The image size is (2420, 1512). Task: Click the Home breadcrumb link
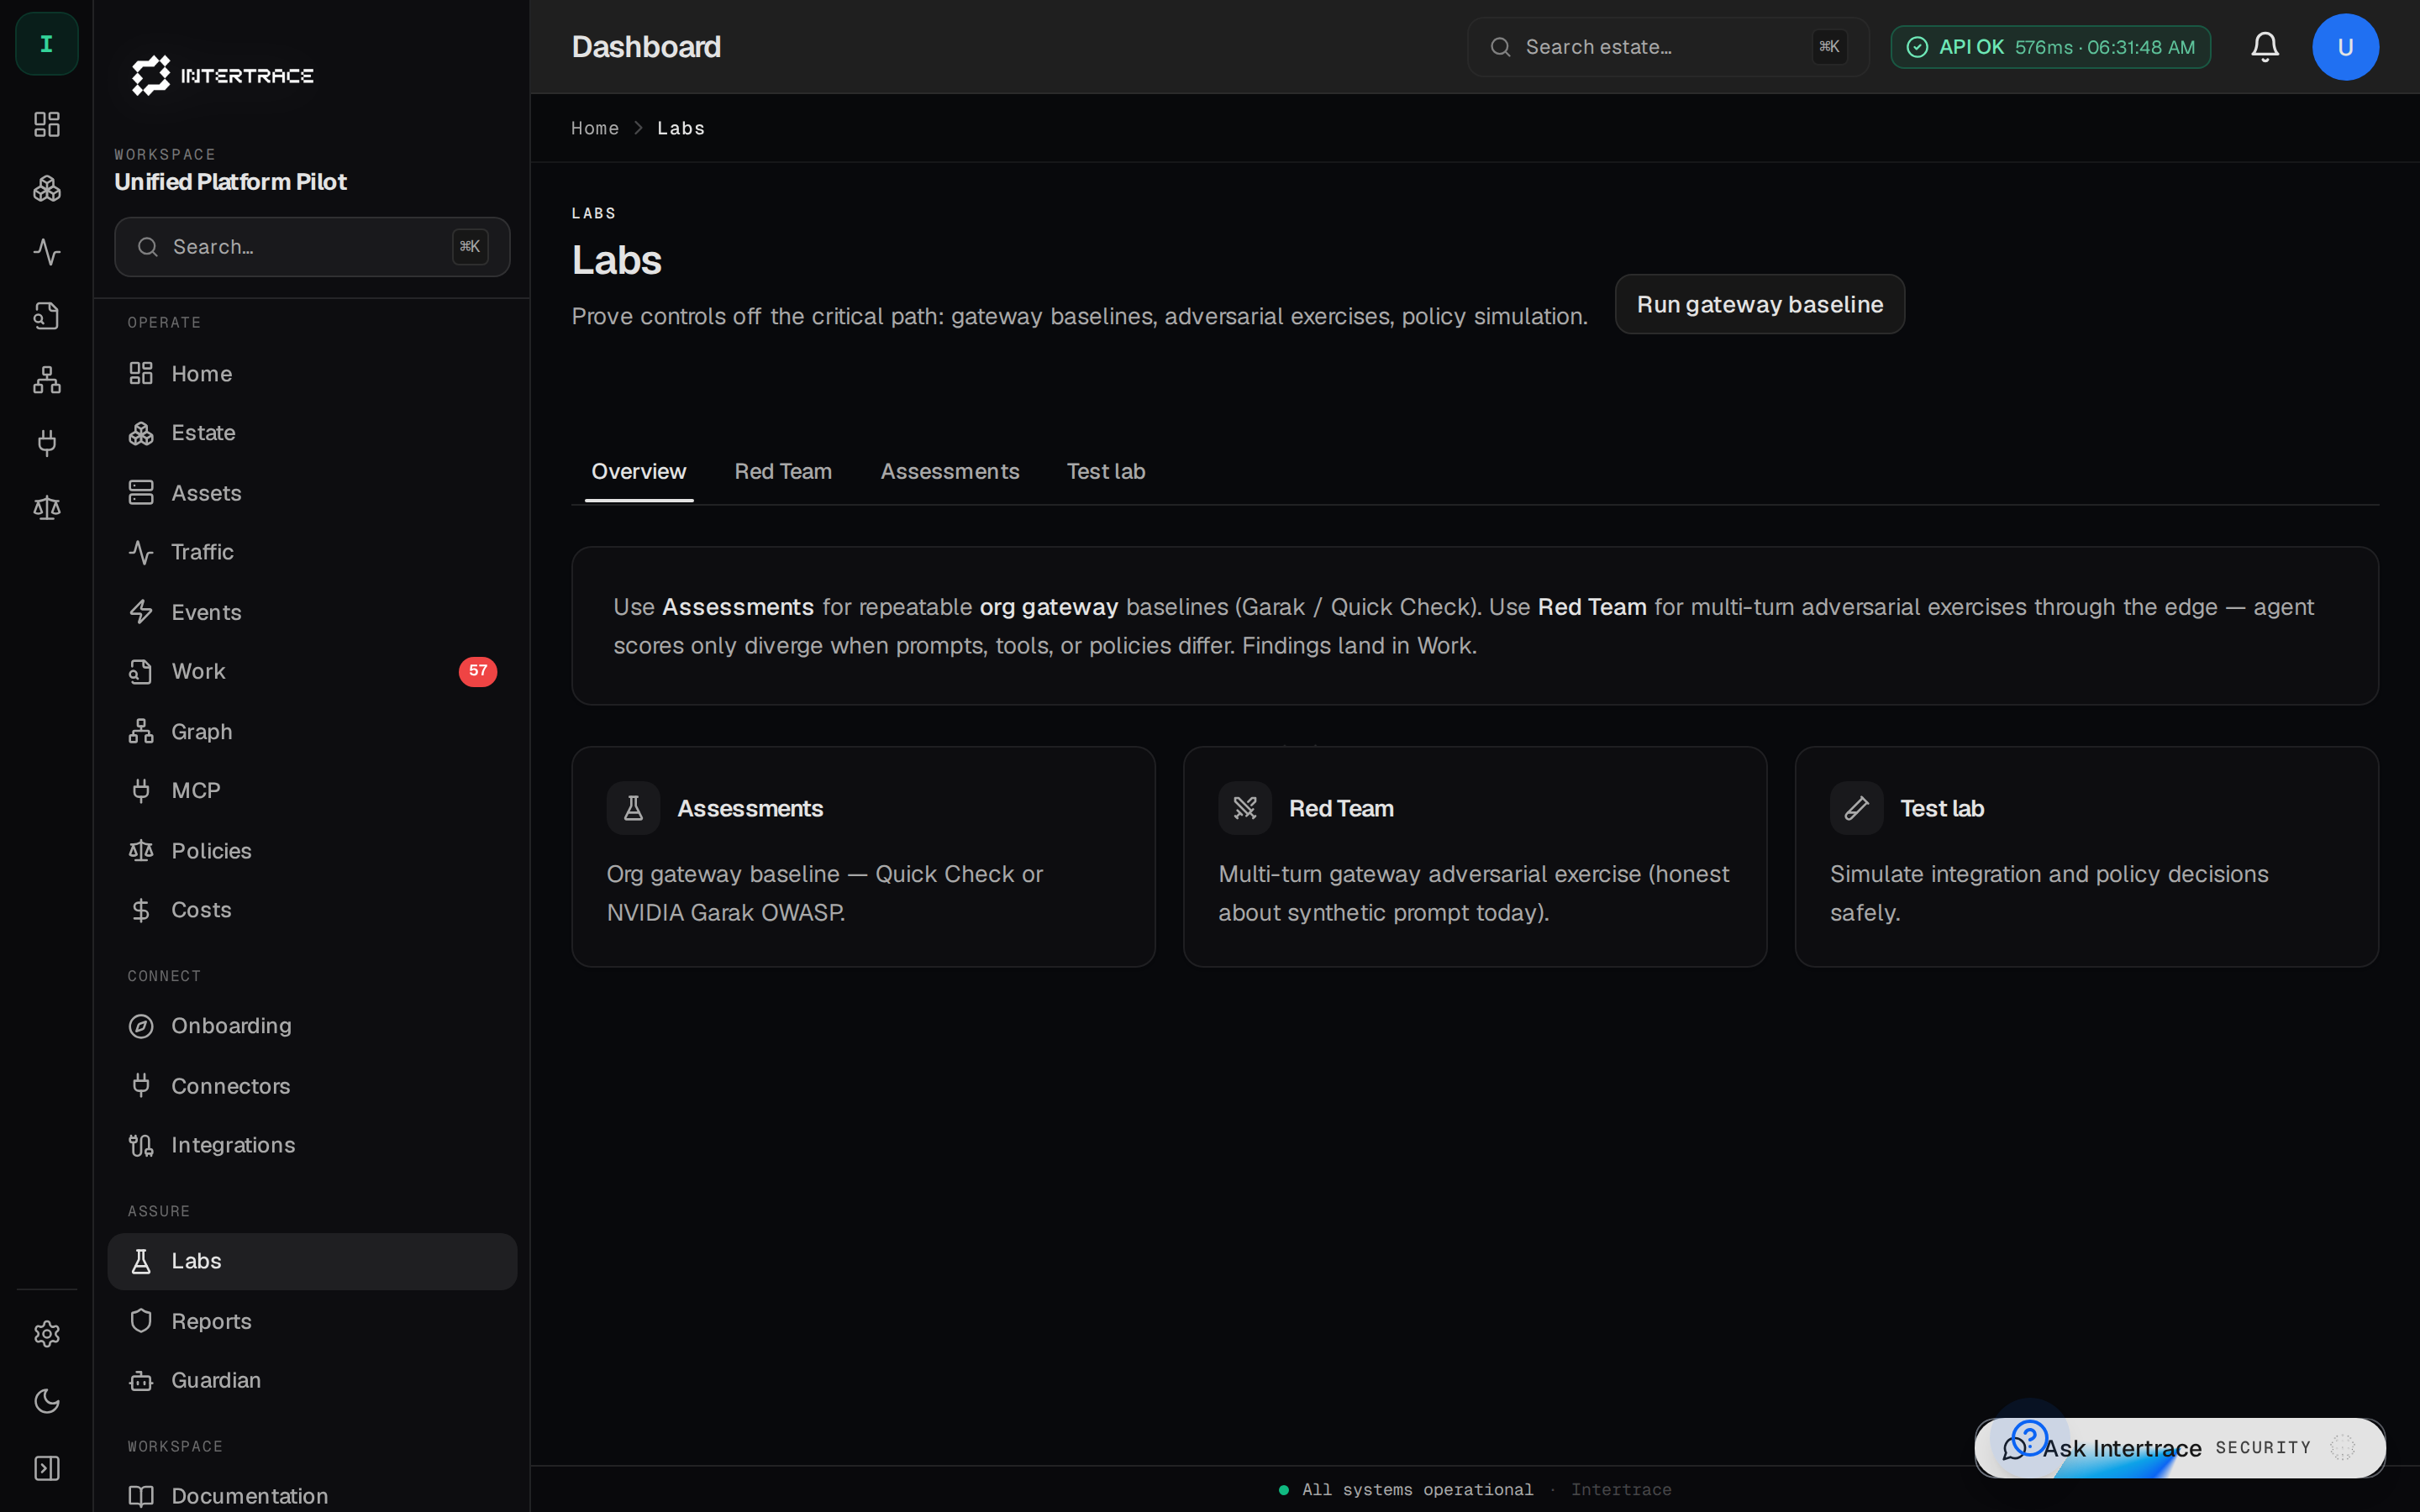(595, 128)
